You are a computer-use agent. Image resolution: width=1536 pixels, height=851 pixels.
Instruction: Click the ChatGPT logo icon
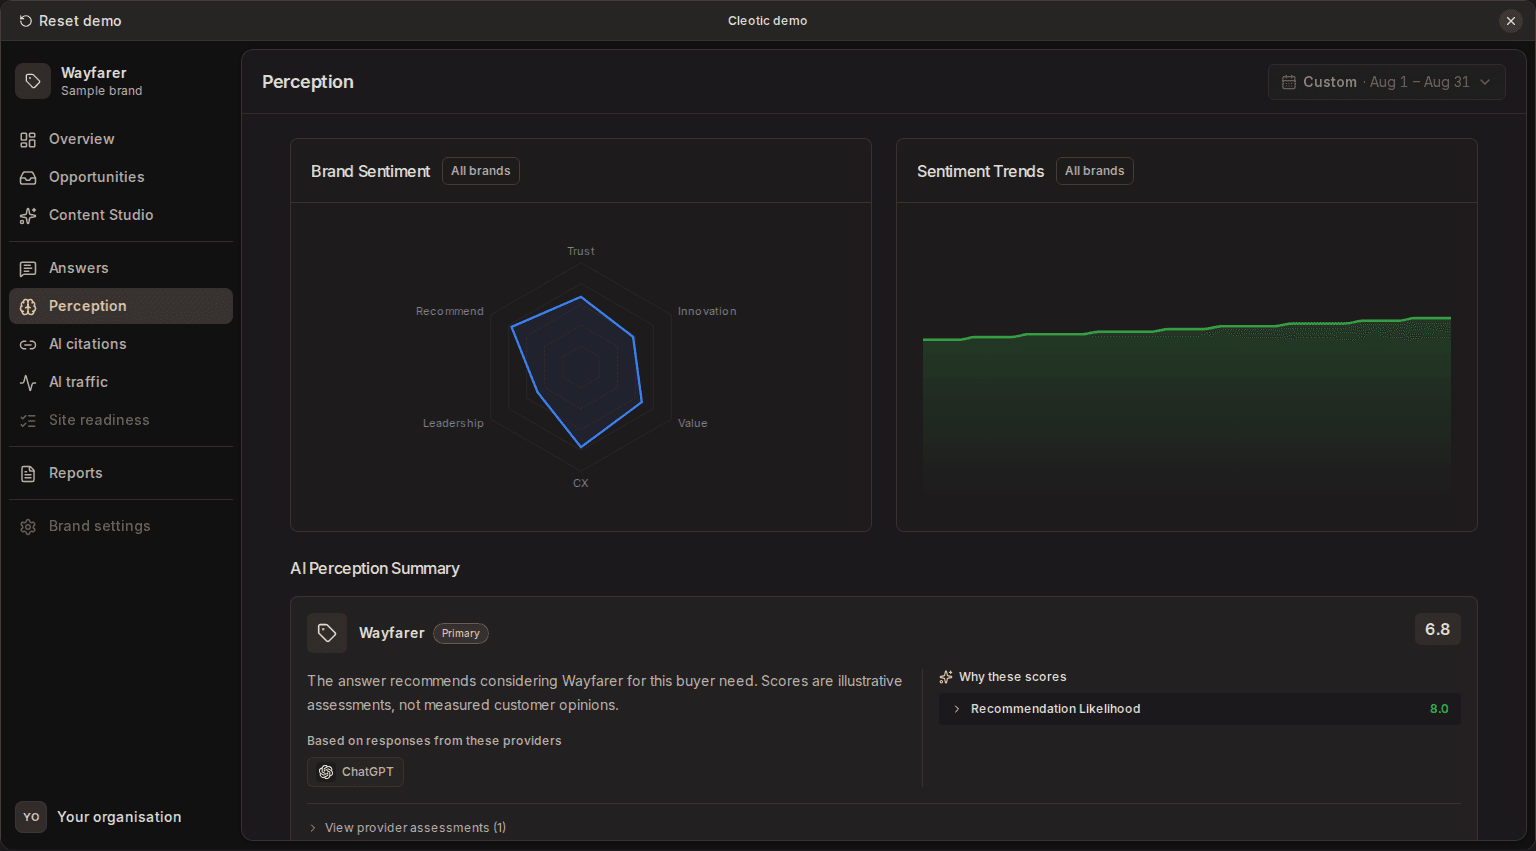326,772
